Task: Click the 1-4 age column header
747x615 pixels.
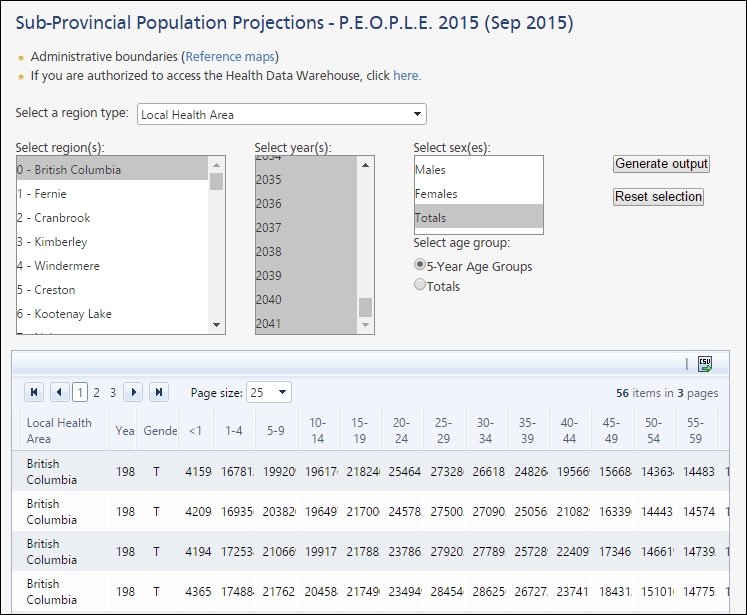Action: tap(234, 430)
